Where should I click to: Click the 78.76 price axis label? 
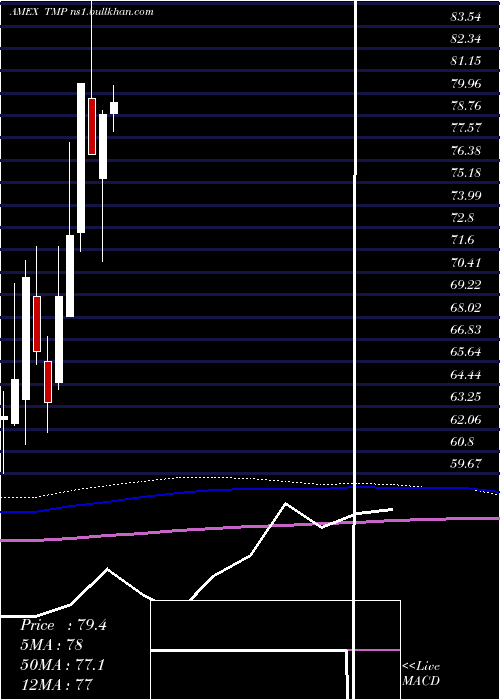coord(466,106)
